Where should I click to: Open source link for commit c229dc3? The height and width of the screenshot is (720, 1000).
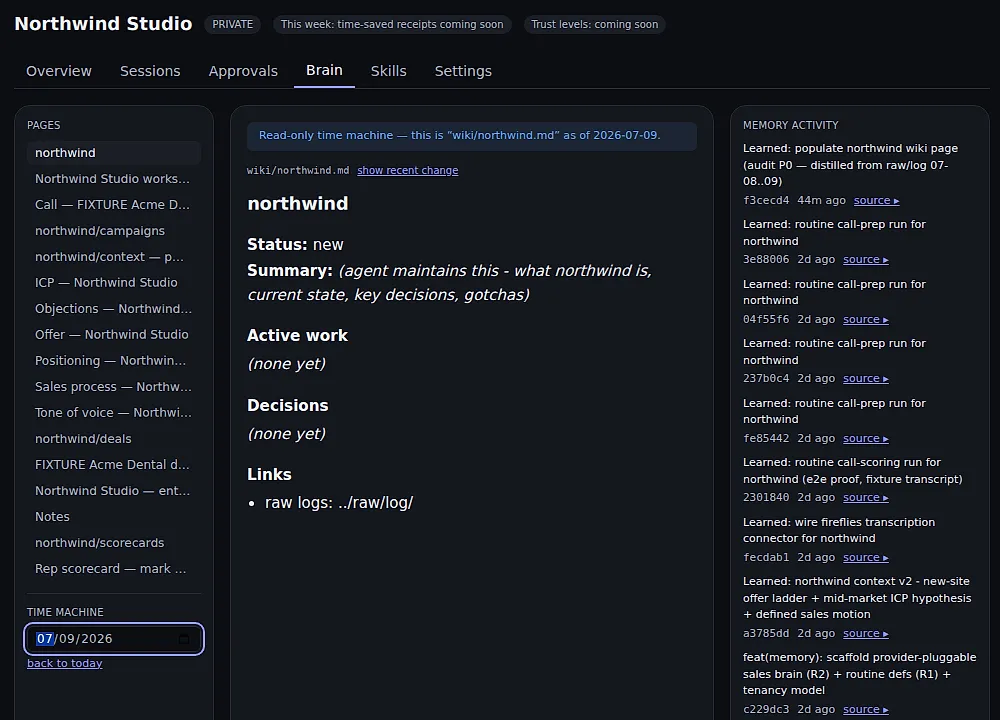[x=865, y=709]
